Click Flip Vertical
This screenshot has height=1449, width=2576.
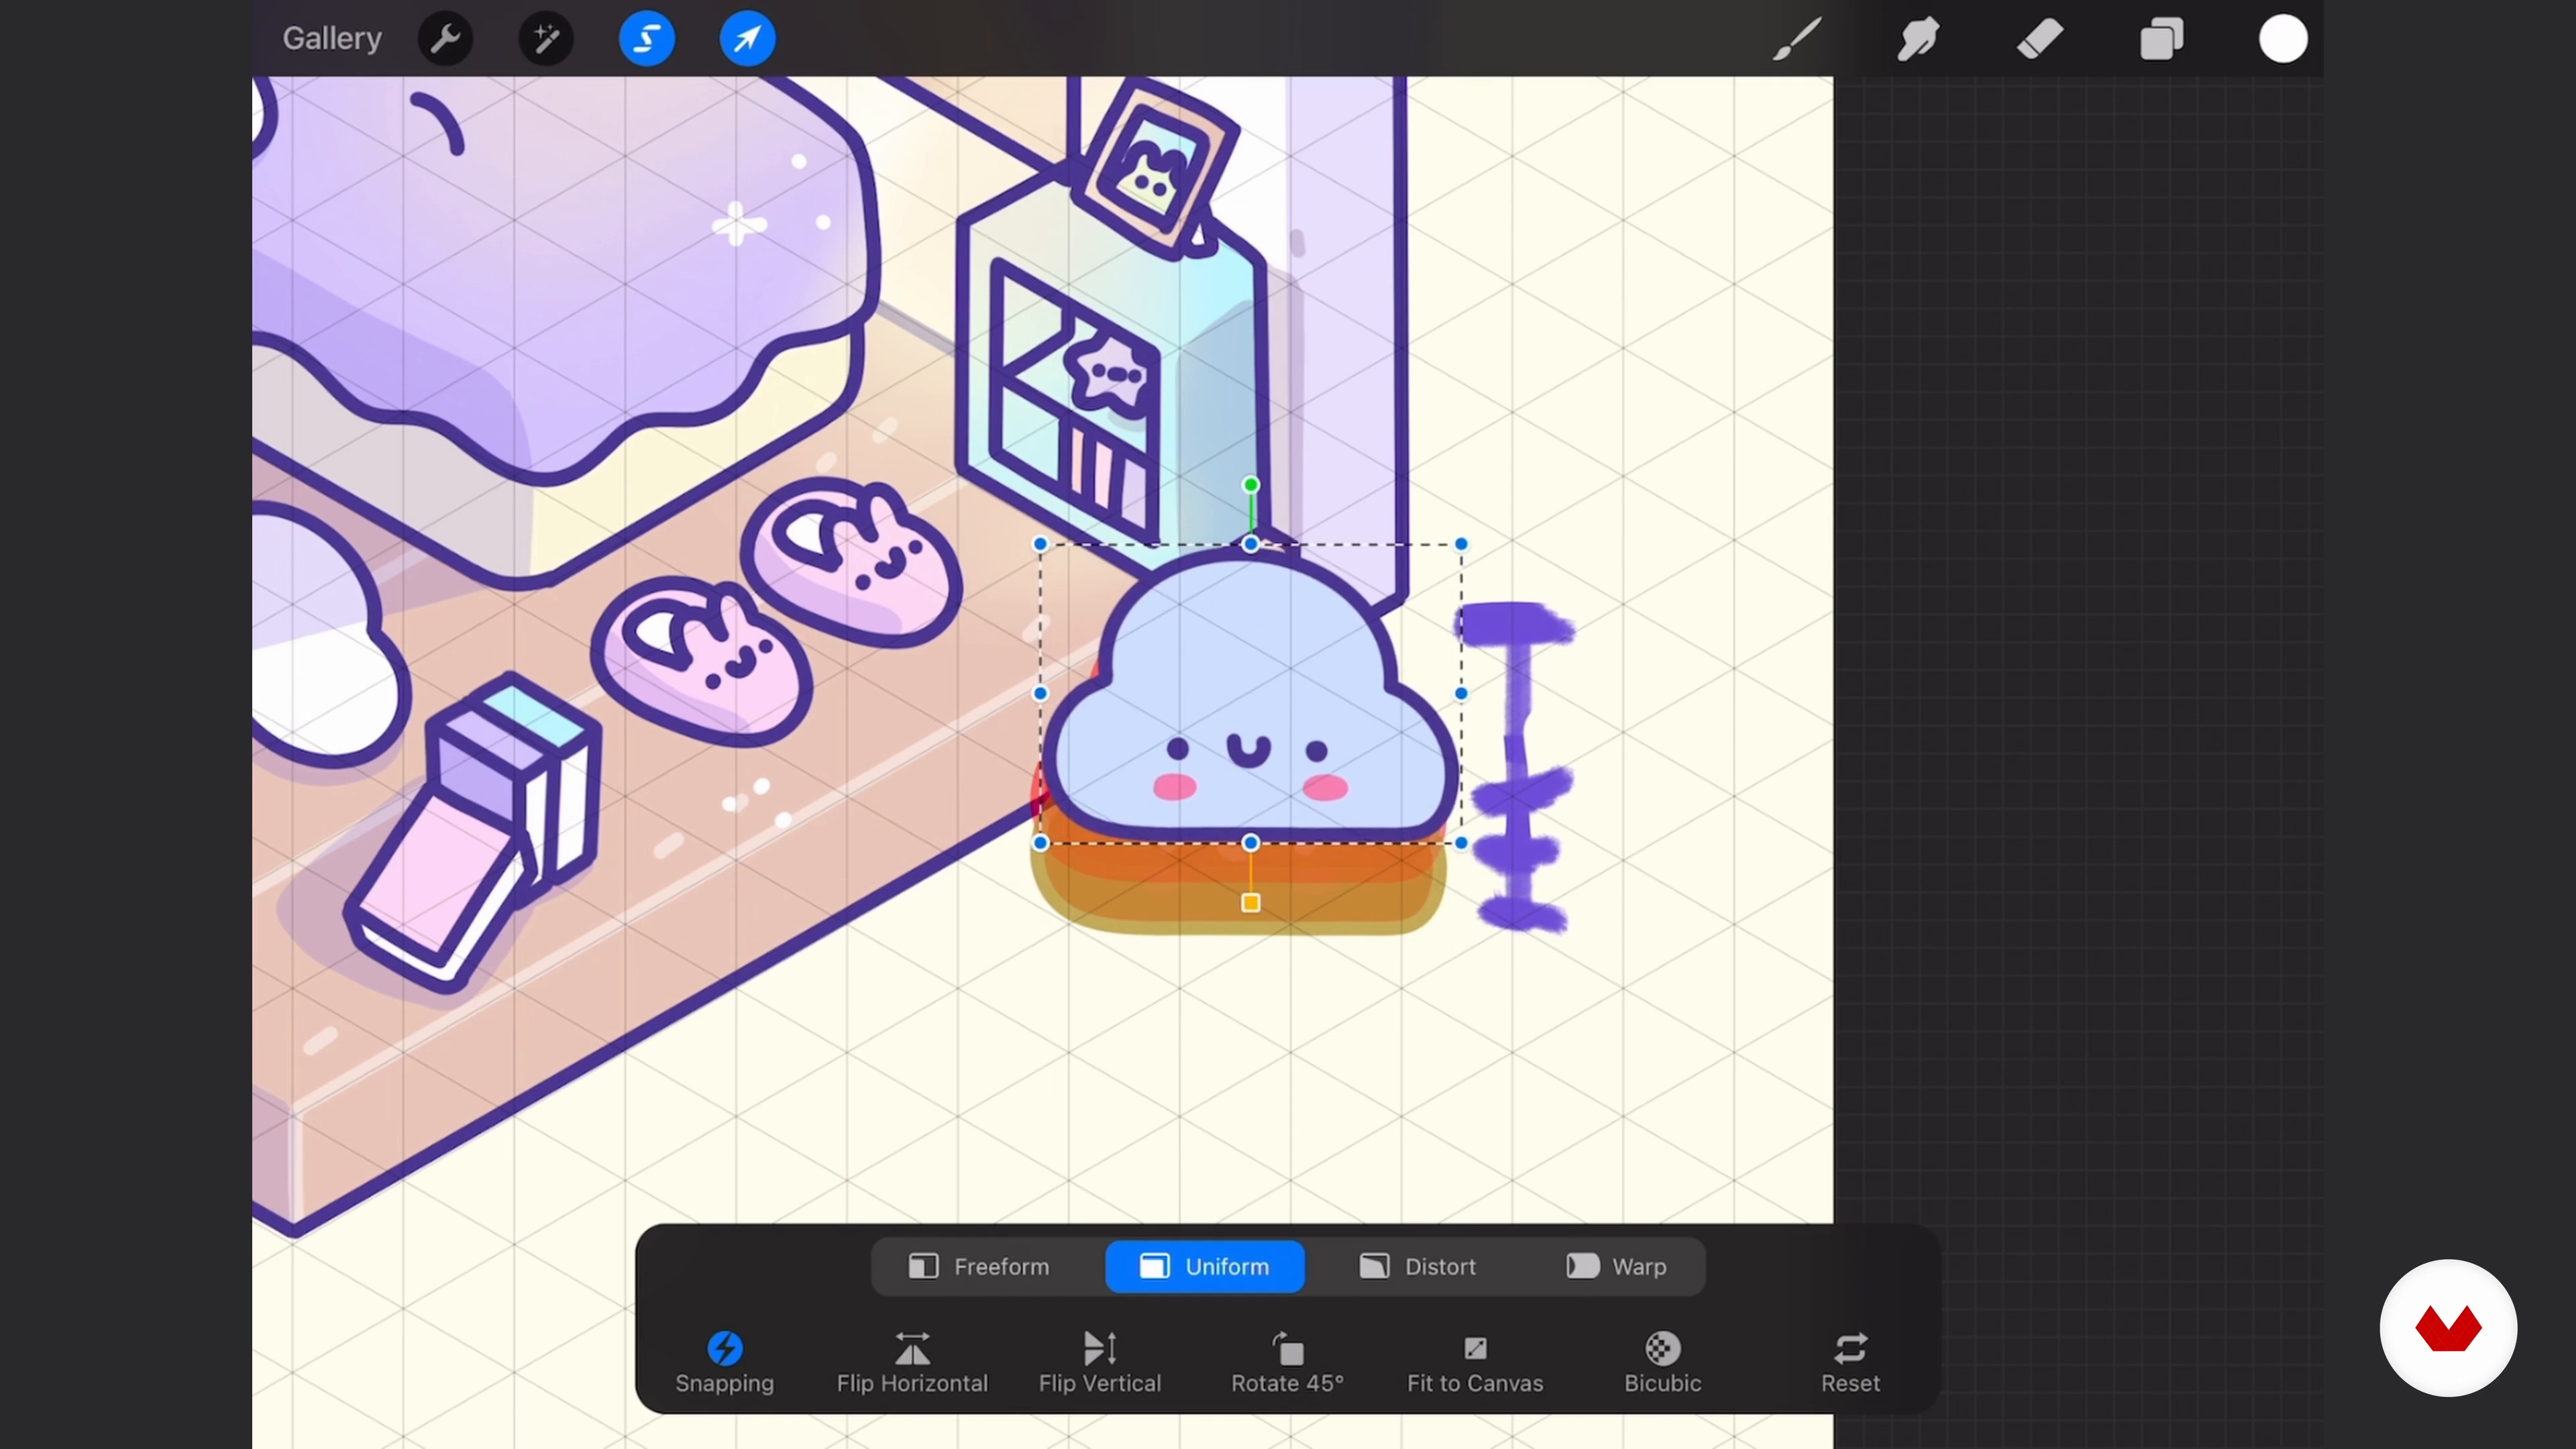[1099, 1362]
